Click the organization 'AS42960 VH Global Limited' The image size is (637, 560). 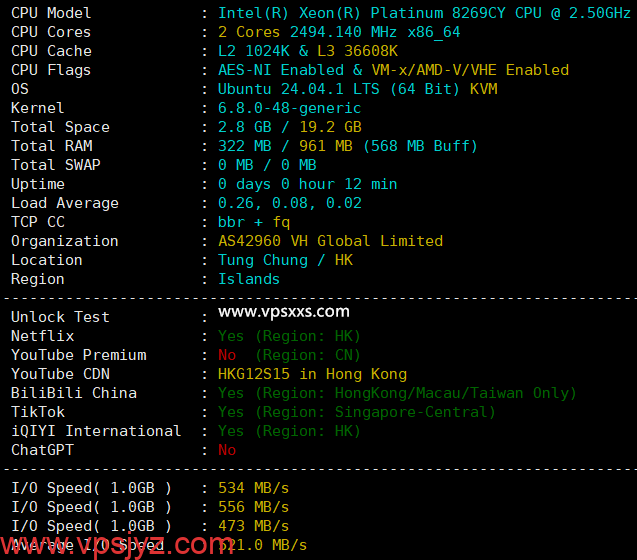tap(330, 241)
